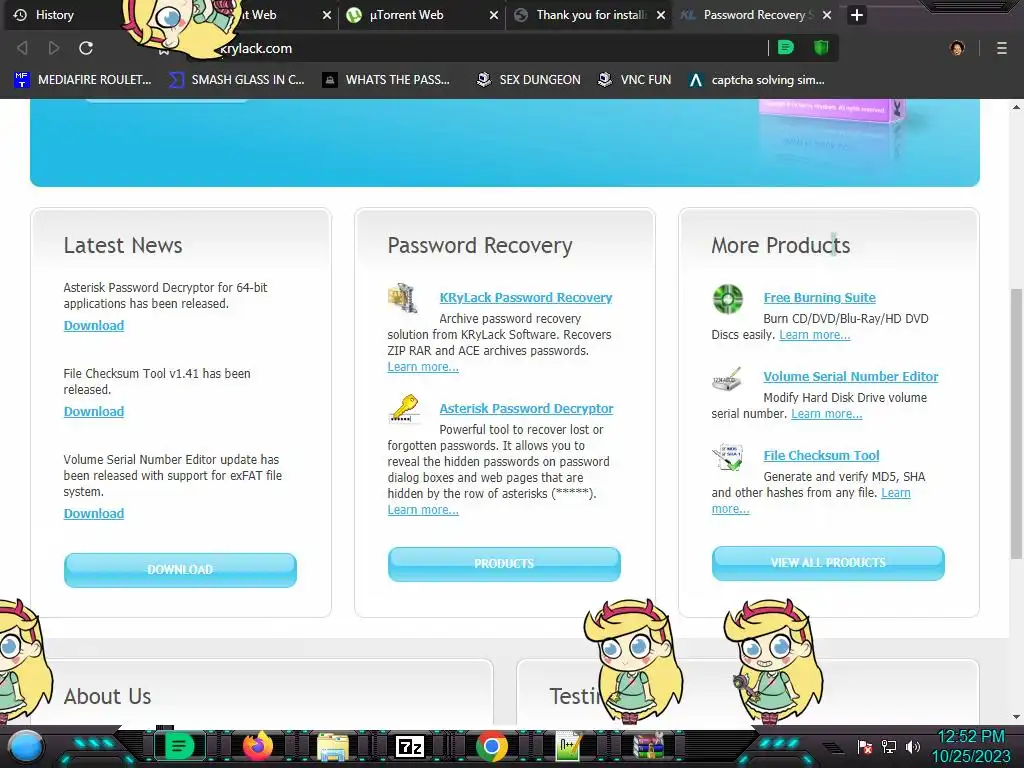Launch Firefox from the taskbar
The height and width of the screenshot is (768, 1024).
[258, 746]
